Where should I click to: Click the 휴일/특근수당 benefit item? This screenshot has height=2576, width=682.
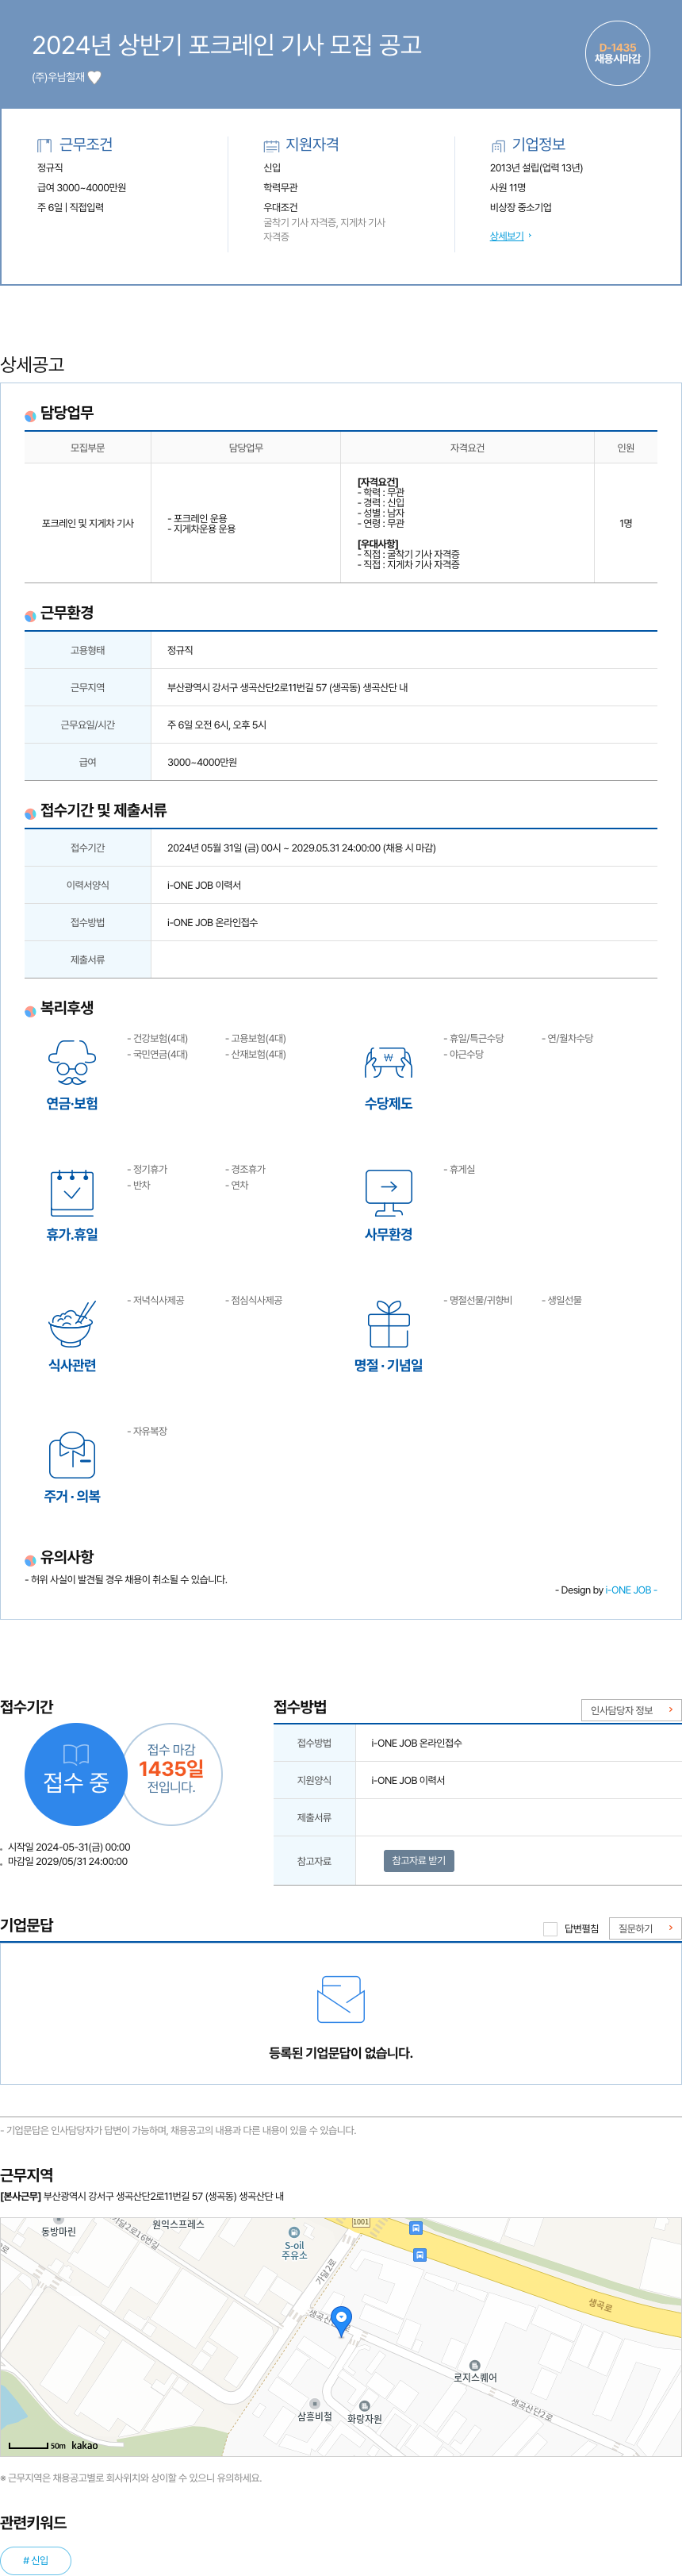[x=474, y=1039]
